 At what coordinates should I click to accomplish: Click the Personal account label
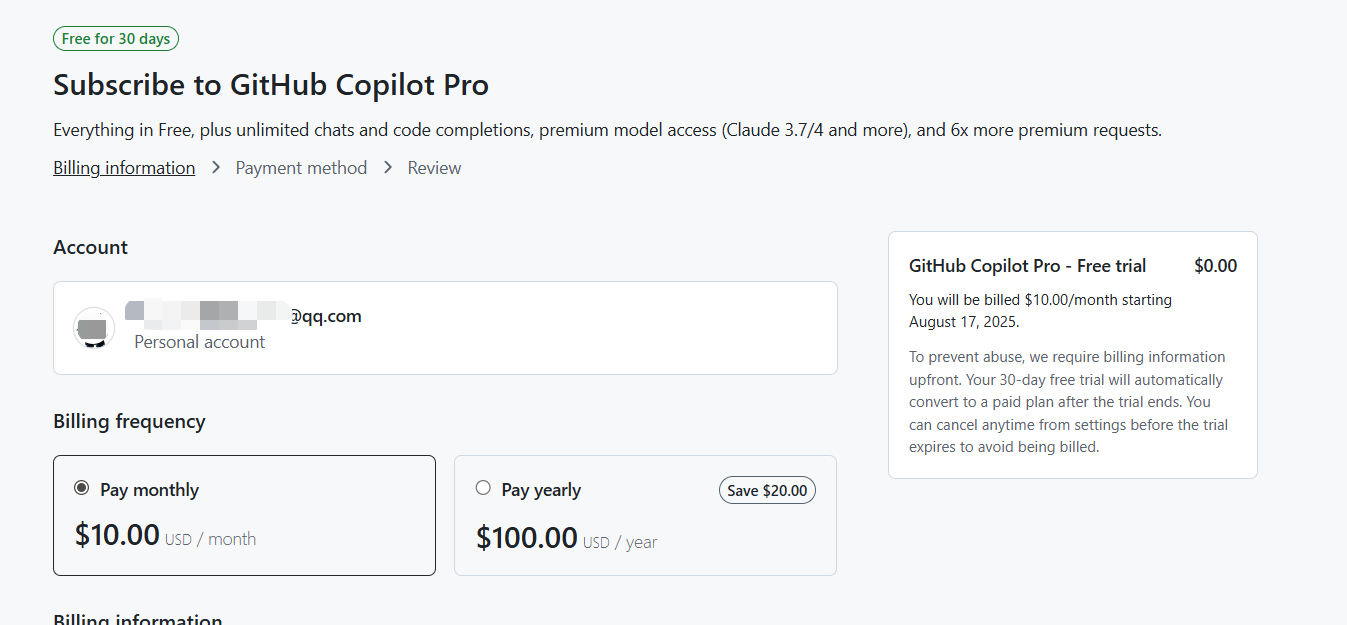coord(200,342)
